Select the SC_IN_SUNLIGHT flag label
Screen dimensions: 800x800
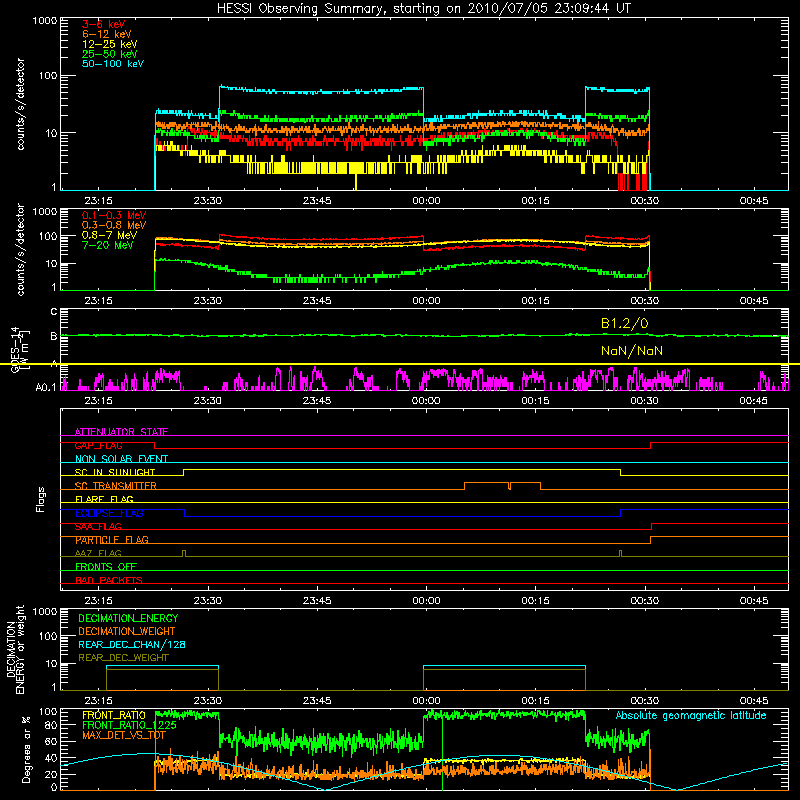coord(115,472)
